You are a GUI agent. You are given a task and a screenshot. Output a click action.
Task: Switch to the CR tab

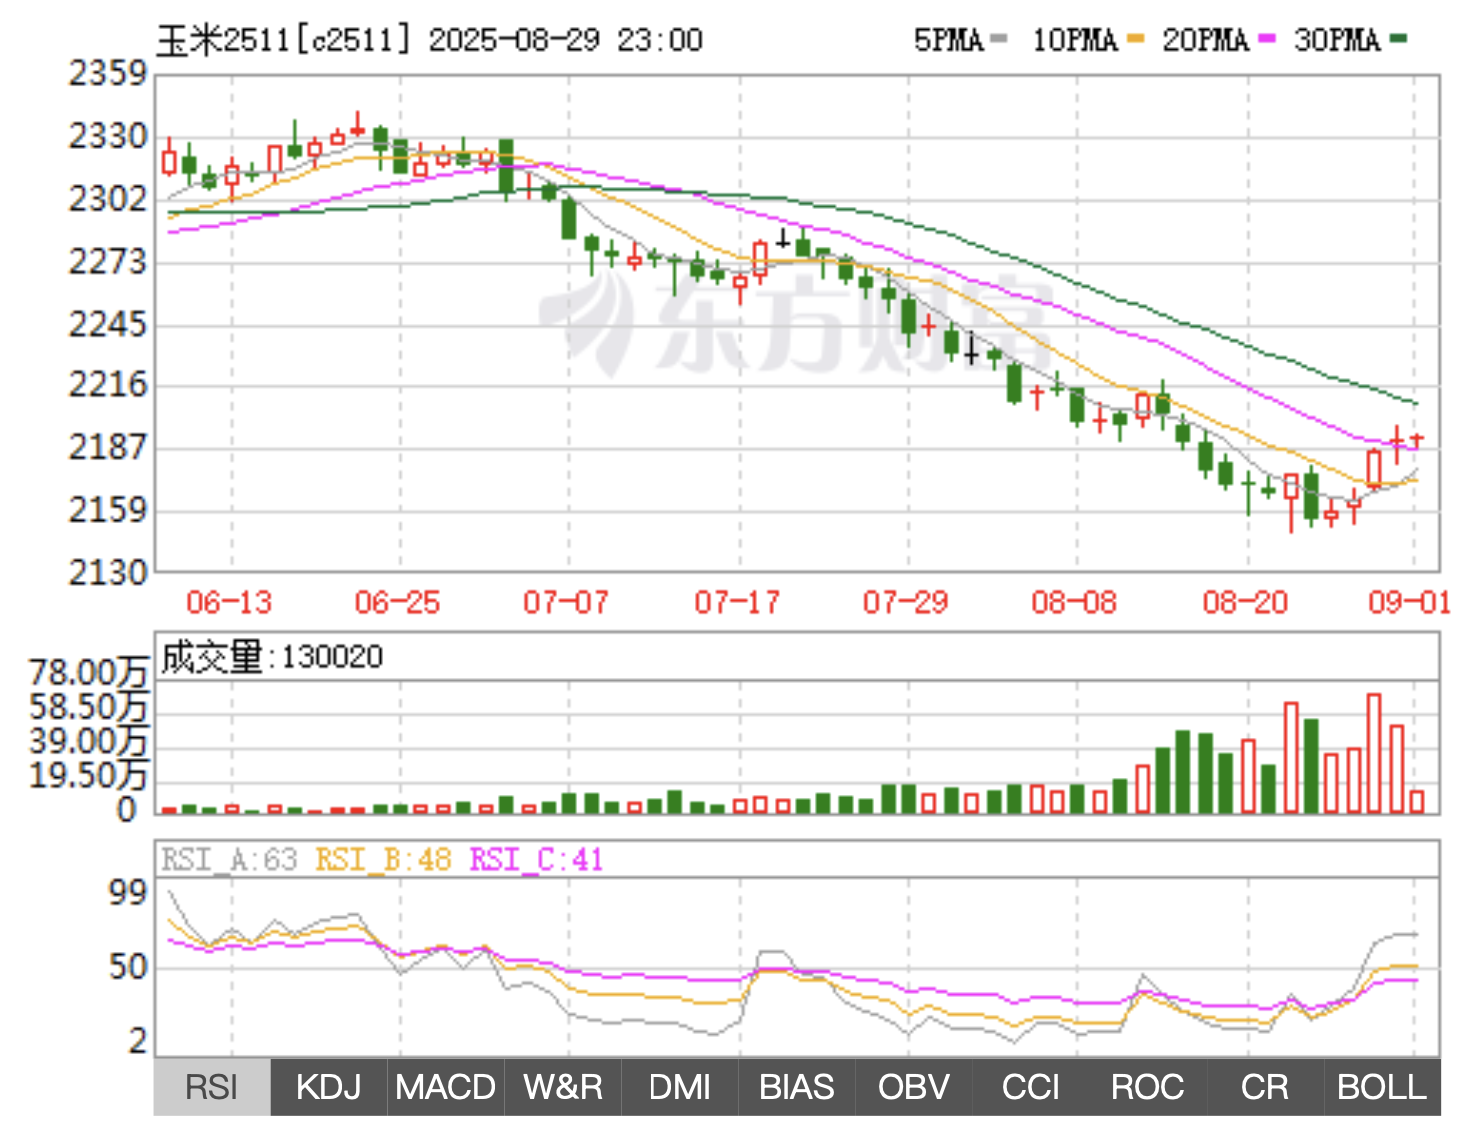(x=1264, y=1088)
